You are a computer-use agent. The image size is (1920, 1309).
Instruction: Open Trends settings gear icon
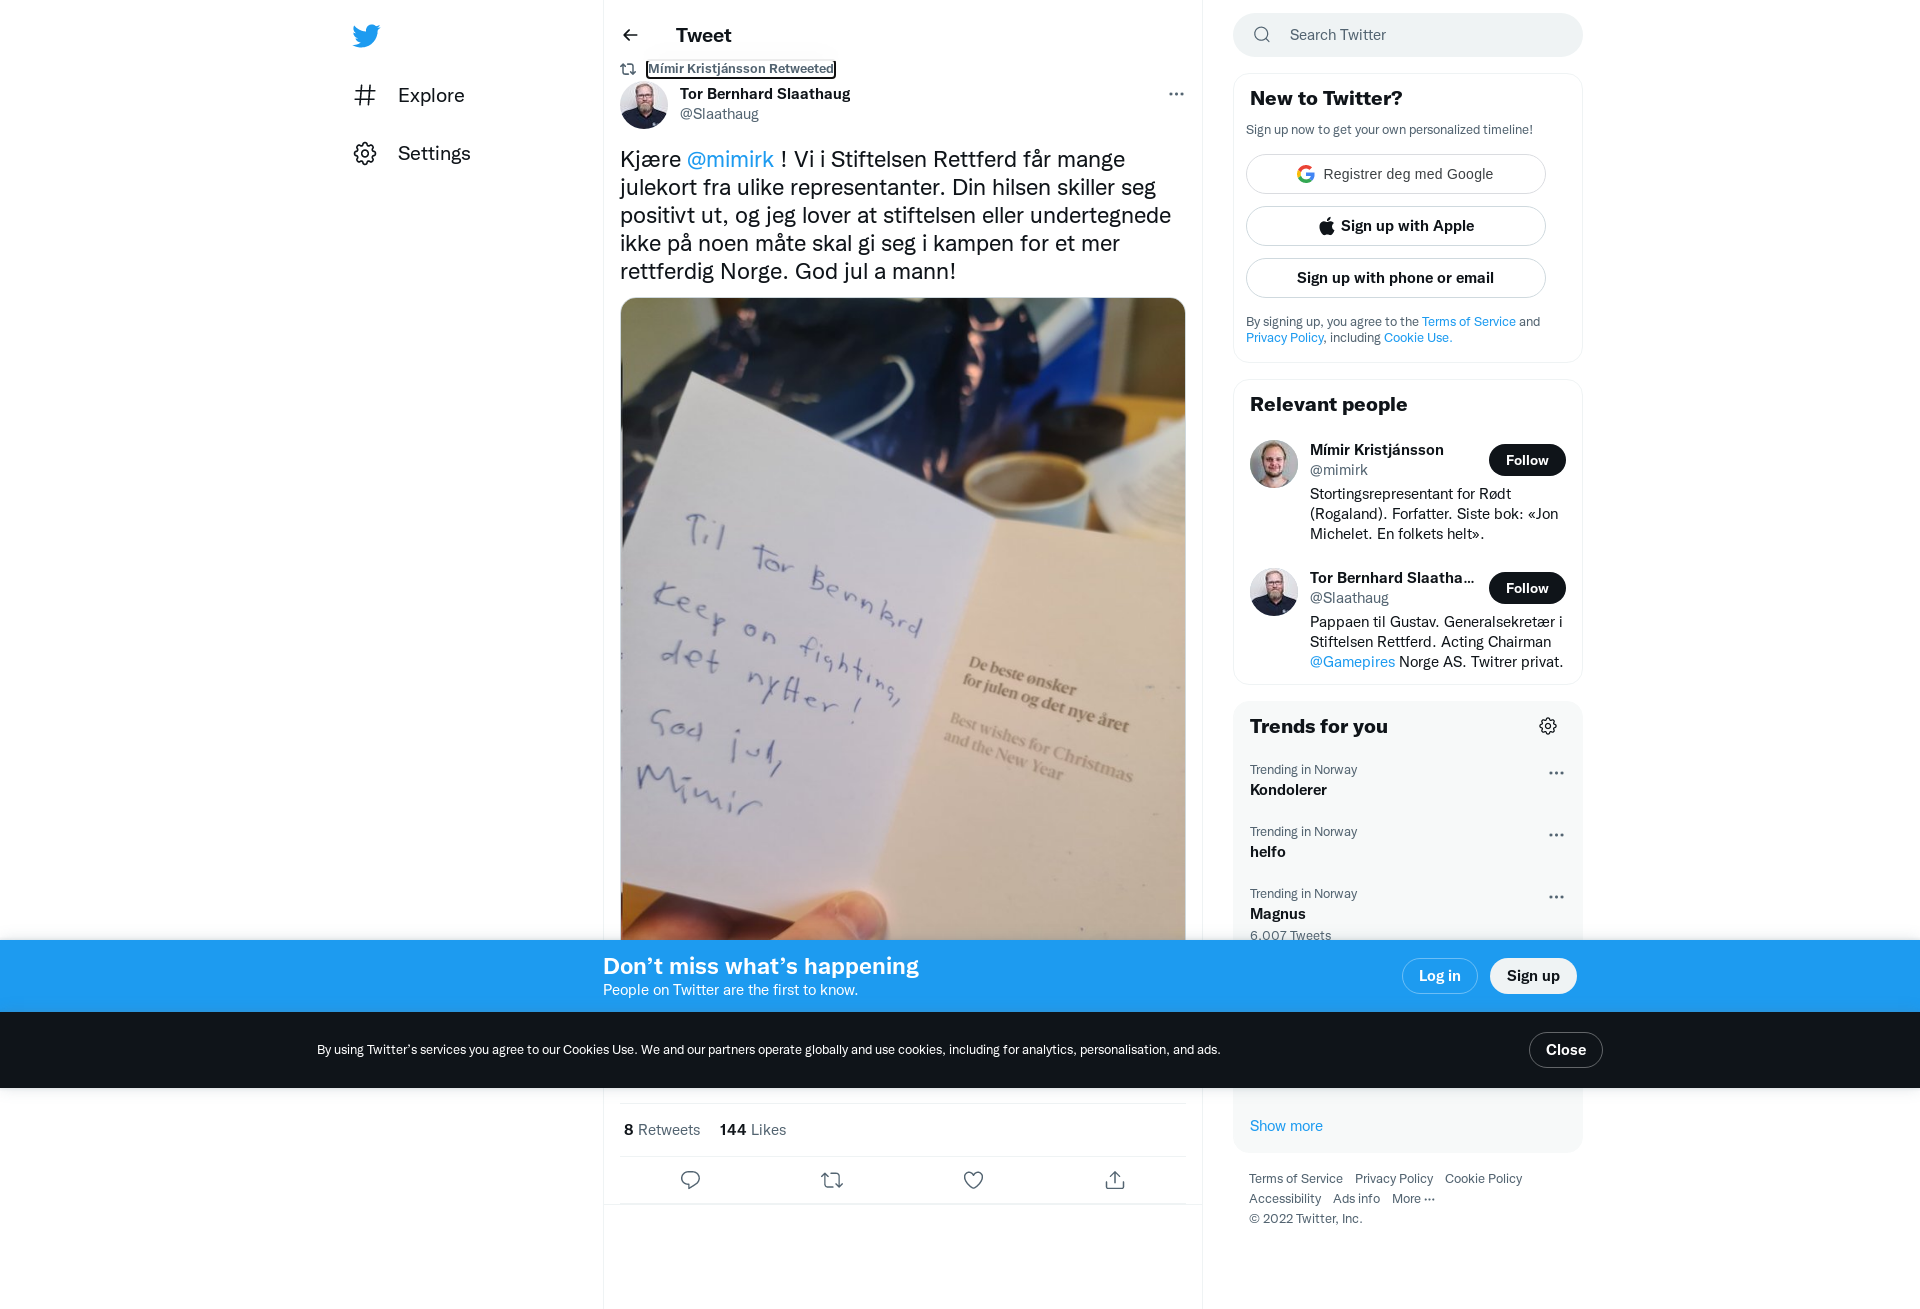pos(1548,726)
